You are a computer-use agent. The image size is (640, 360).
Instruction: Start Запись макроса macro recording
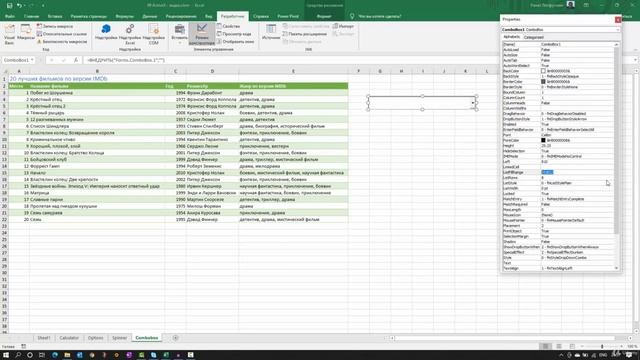[55, 26]
